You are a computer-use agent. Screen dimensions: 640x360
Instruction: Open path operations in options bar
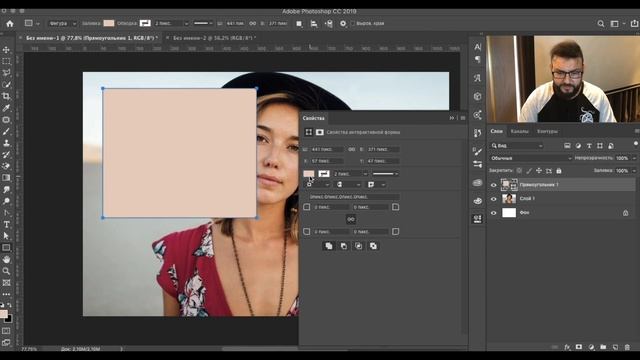coord(299,24)
